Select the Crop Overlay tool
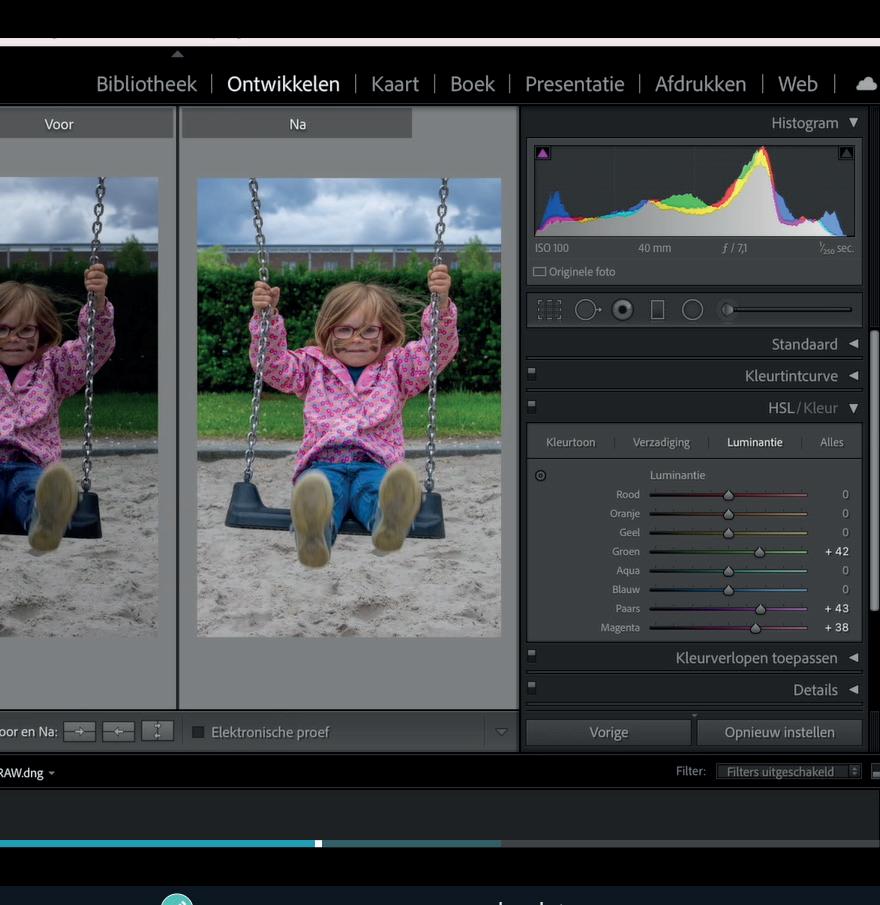This screenshot has width=880, height=905. click(549, 310)
